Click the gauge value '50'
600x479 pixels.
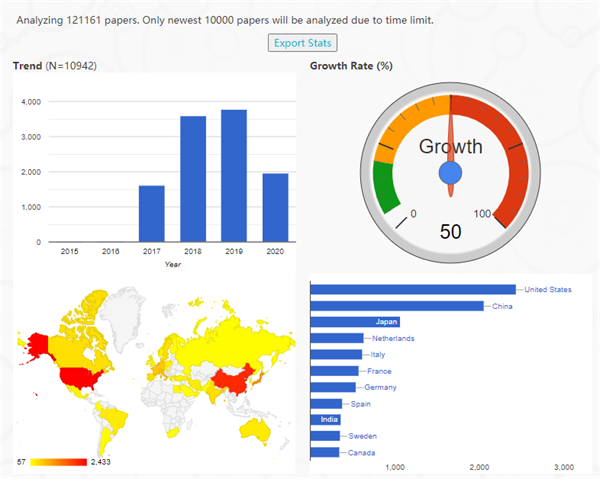coord(450,231)
